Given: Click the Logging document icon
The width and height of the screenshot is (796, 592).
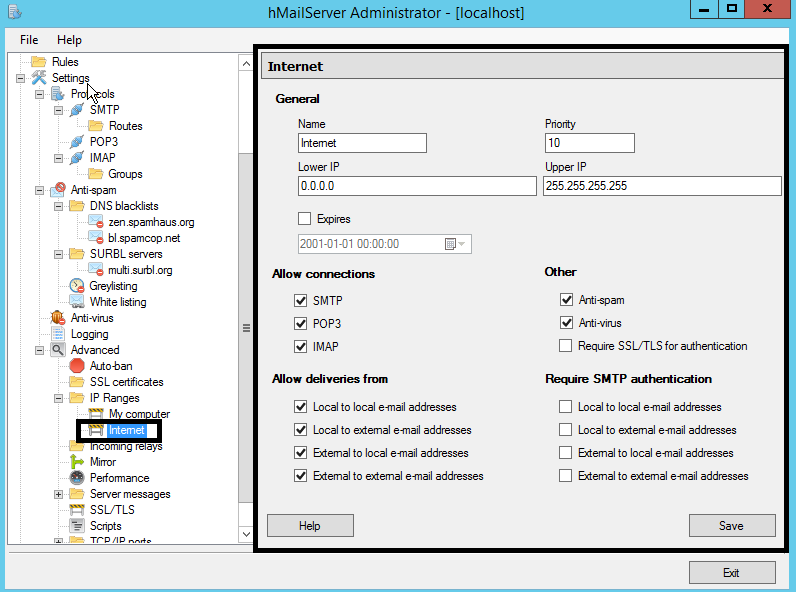Looking at the screenshot, I should 57,334.
